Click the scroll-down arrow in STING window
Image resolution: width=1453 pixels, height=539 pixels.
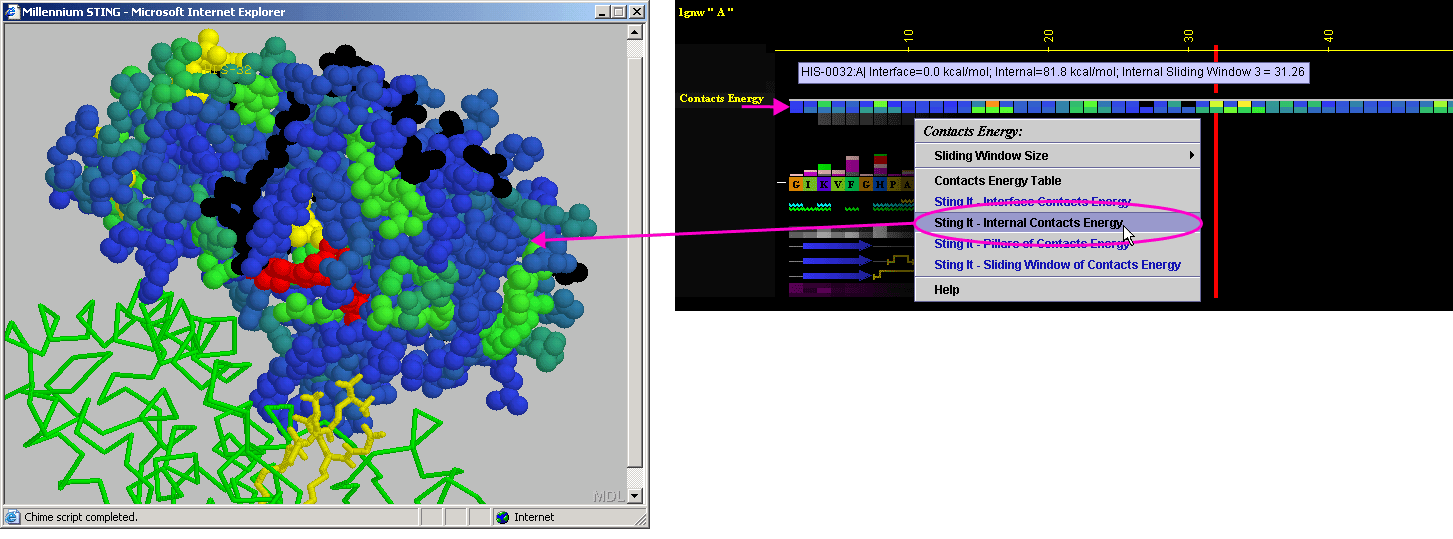coord(635,496)
